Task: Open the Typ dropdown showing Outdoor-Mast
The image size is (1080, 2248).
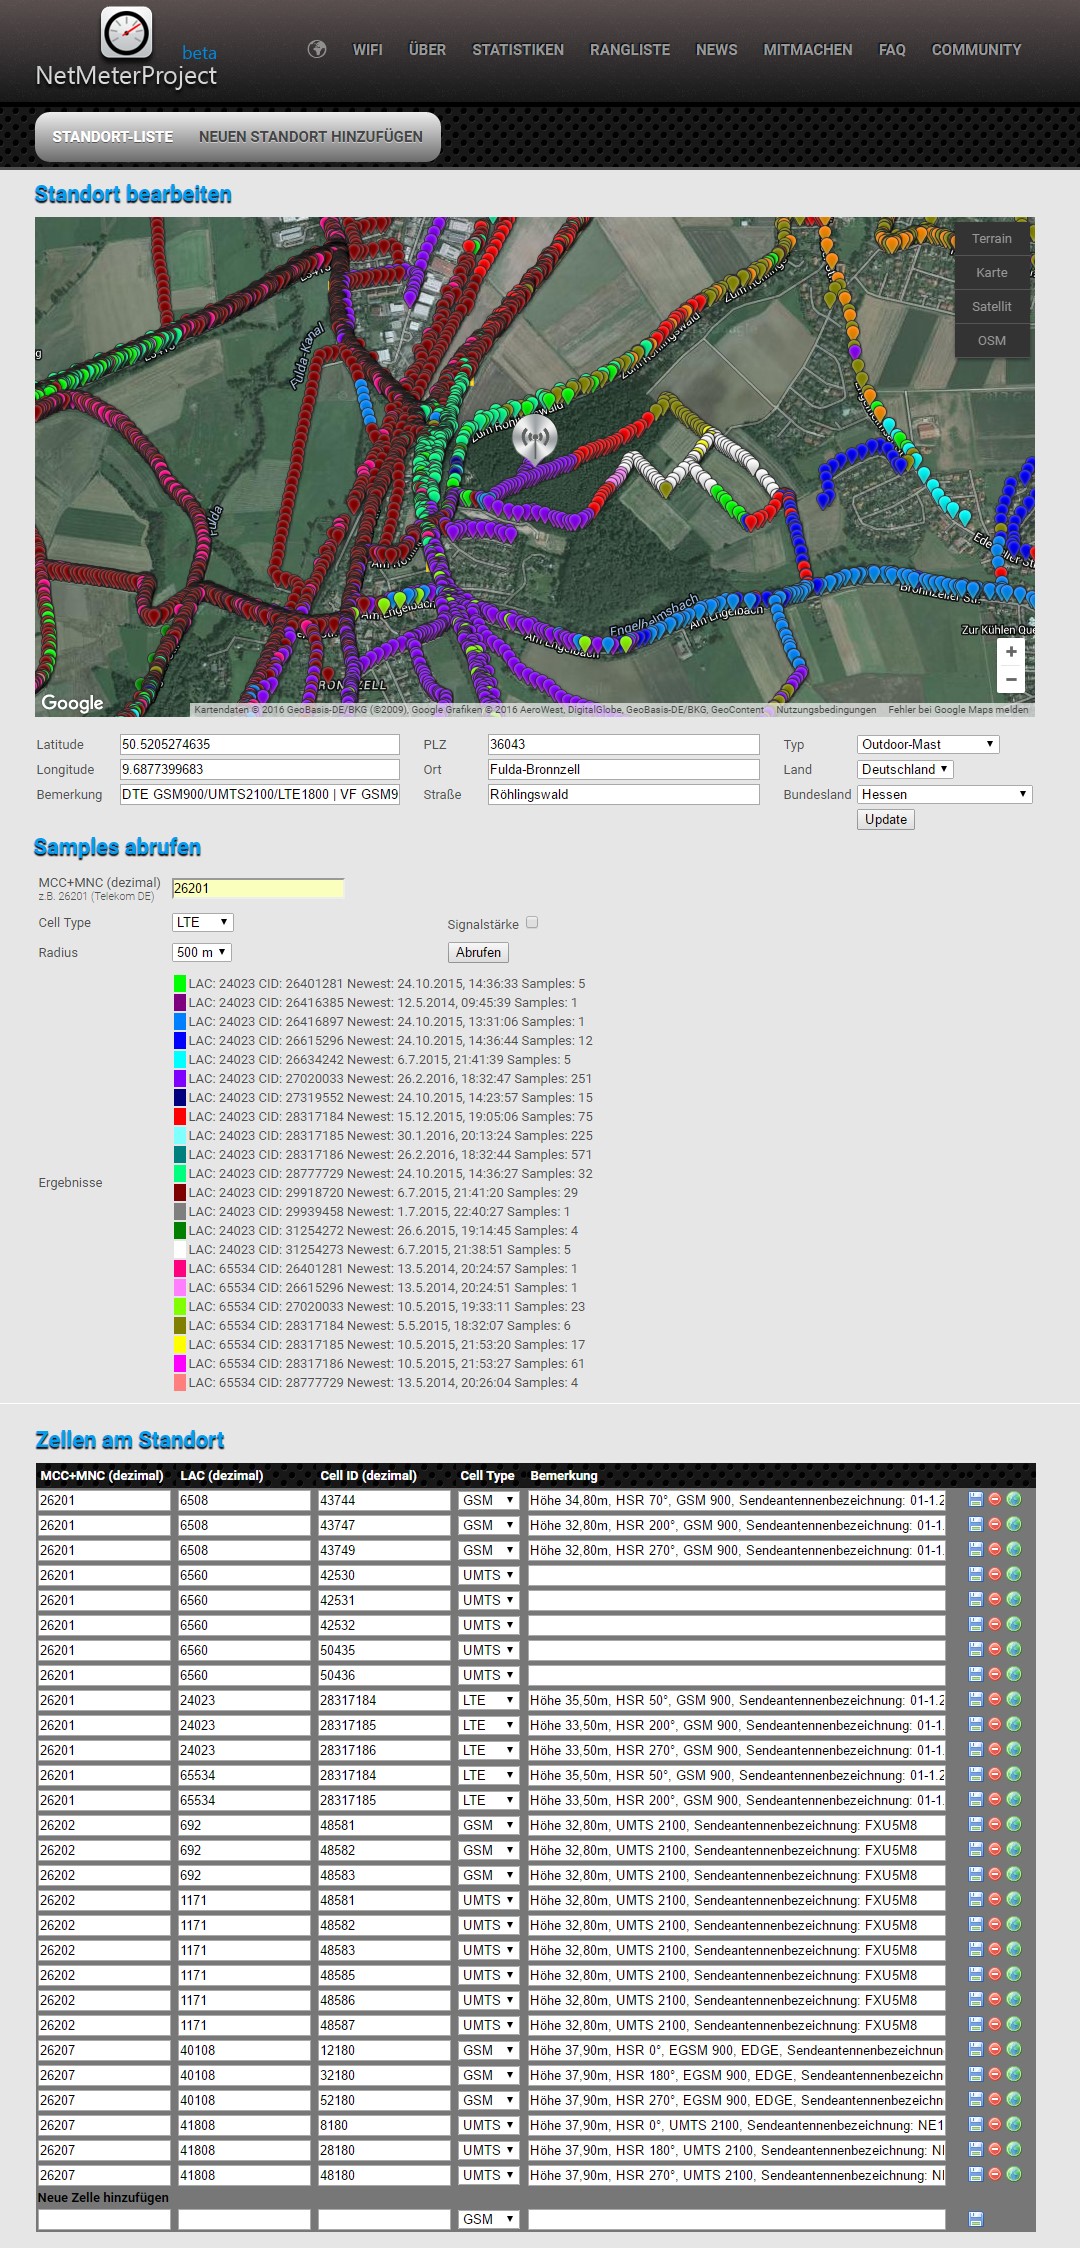Action: [x=928, y=744]
